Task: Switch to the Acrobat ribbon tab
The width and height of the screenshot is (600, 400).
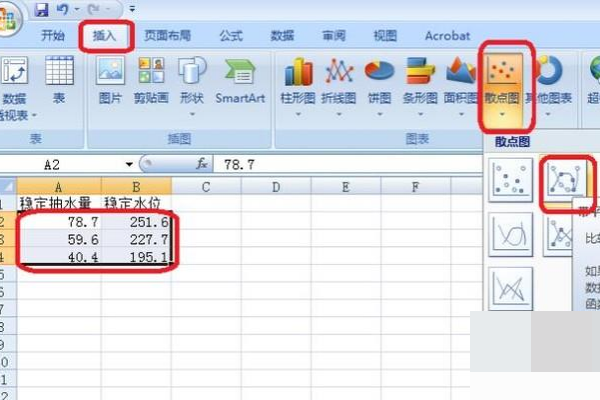Action: point(447,36)
